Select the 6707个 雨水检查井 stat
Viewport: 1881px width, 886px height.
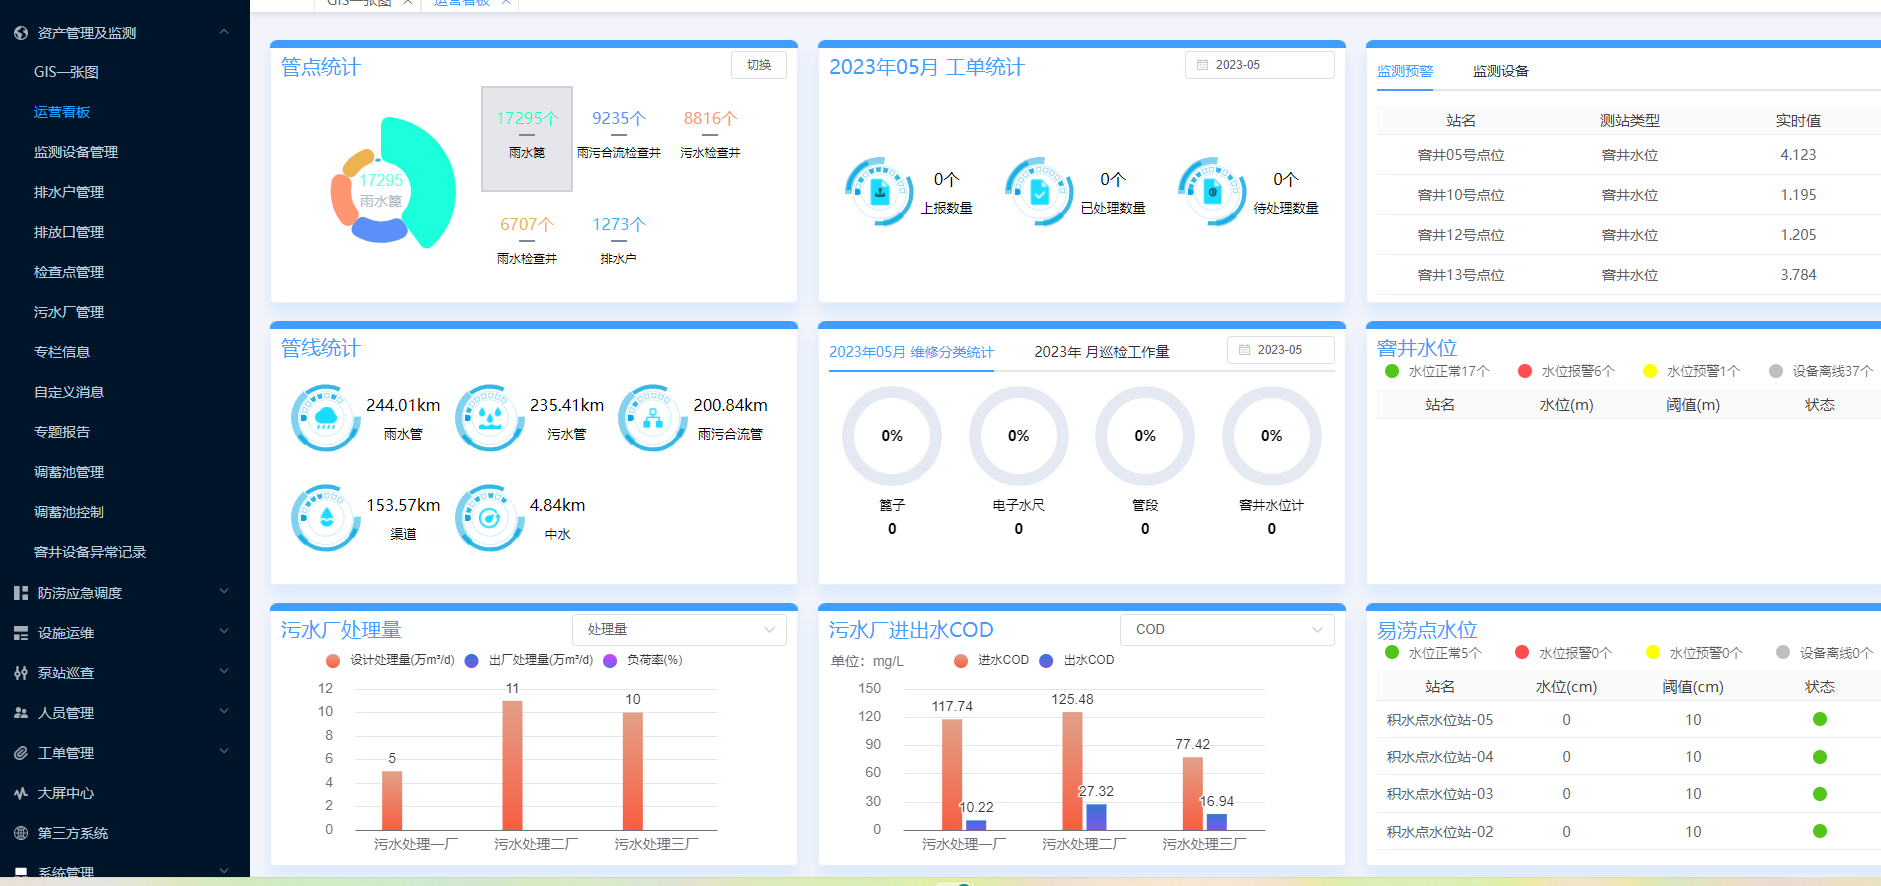(x=527, y=240)
